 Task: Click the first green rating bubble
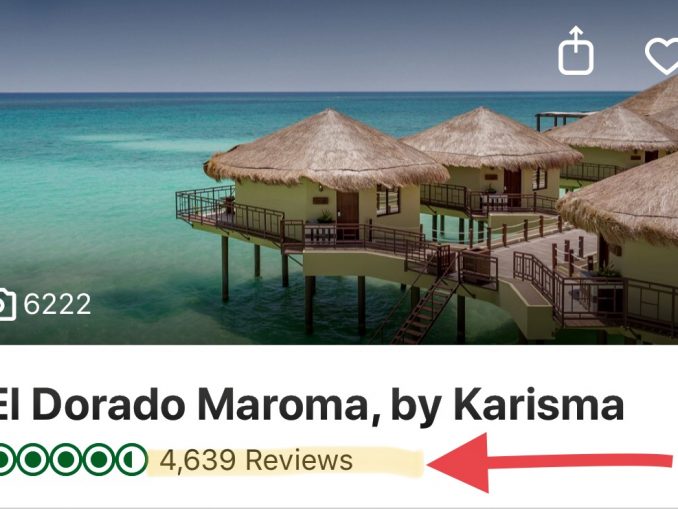tap(5, 460)
